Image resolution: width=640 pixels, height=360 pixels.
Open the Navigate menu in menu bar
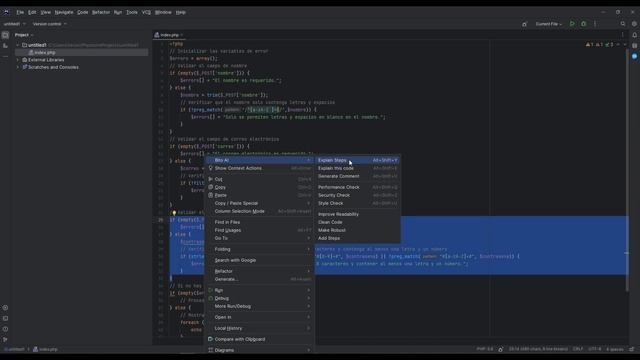pyautogui.click(x=64, y=12)
